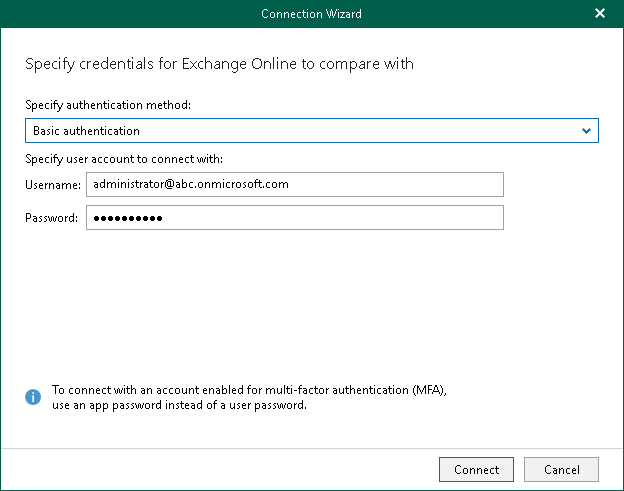Click the "Specify credentials for Exchange Online" heading

pyautogui.click(x=219, y=64)
